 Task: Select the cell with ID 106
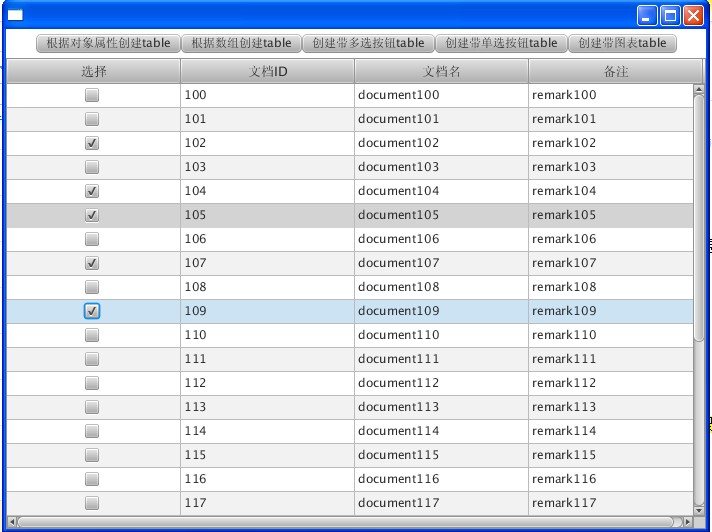click(267, 239)
